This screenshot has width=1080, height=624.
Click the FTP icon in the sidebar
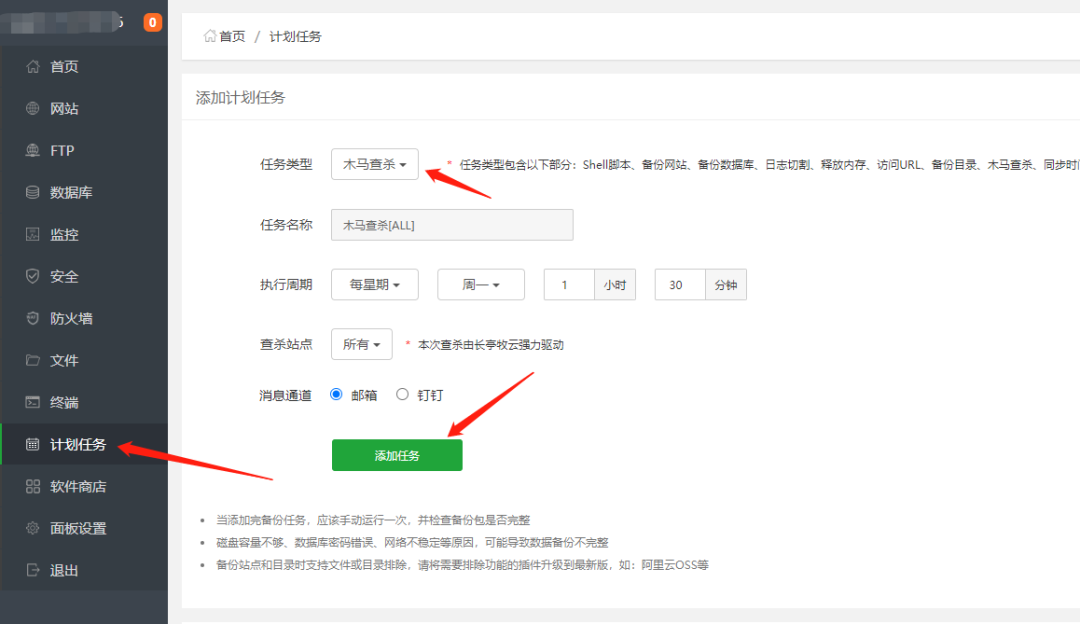[33, 151]
